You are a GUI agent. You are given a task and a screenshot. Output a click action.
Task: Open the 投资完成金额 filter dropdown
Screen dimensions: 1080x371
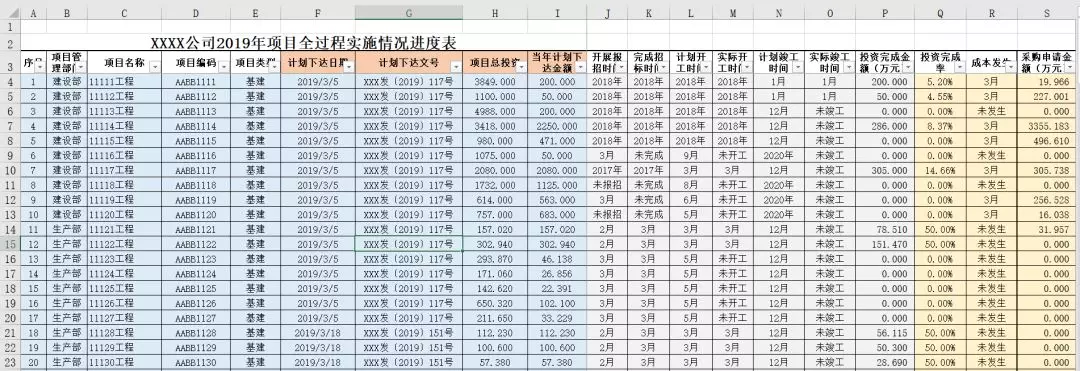[x=907, y=67]
